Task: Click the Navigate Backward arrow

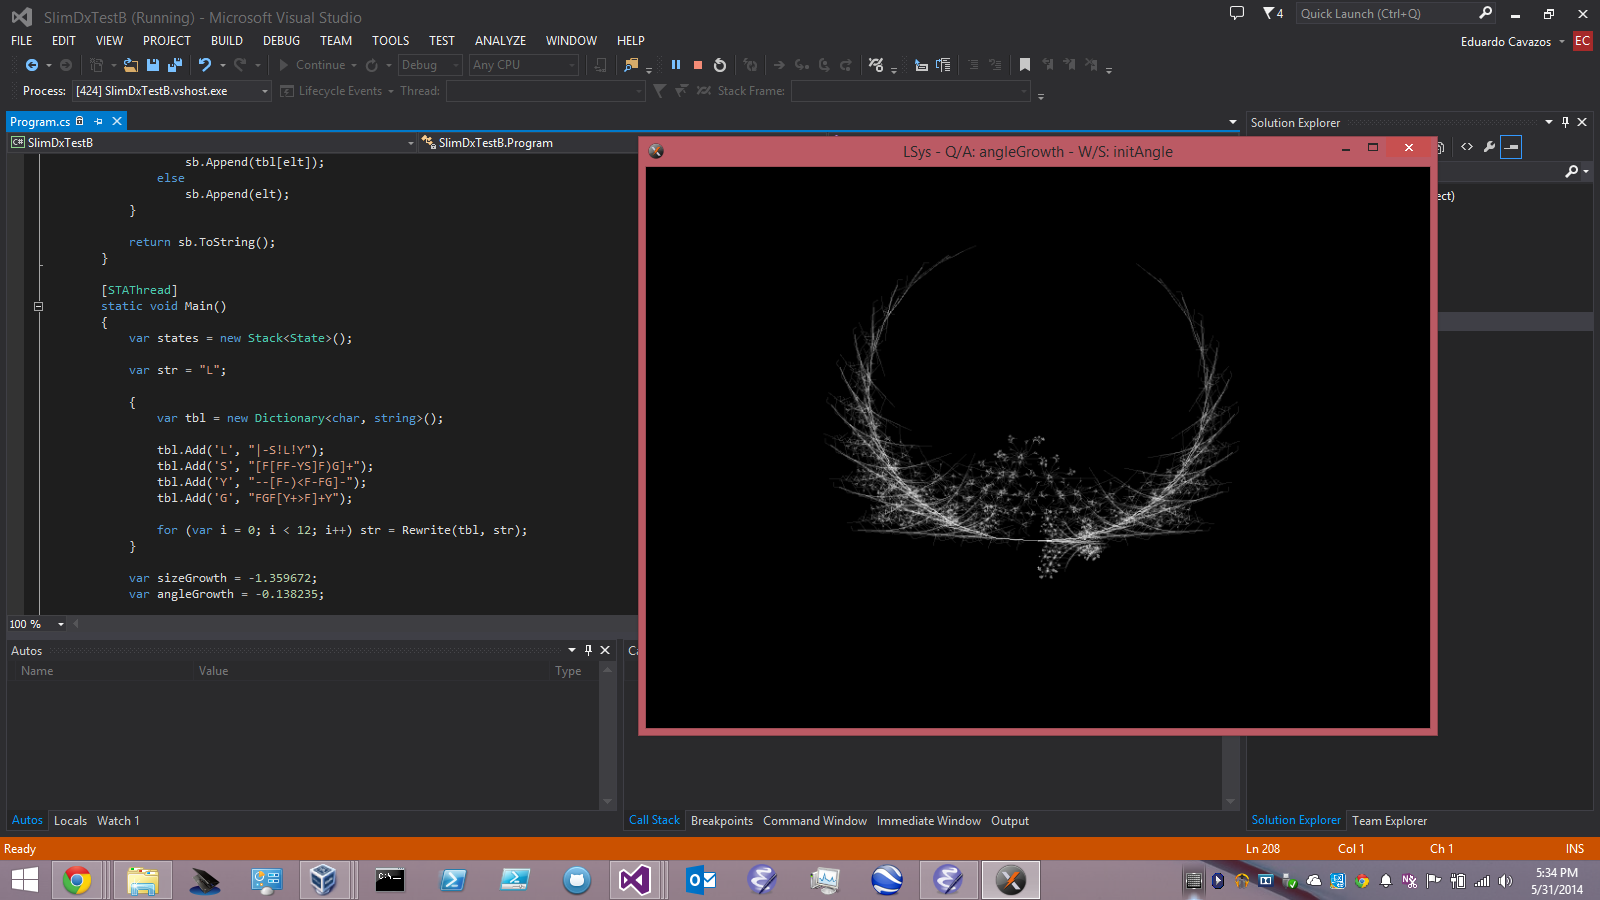Action: 32,65
